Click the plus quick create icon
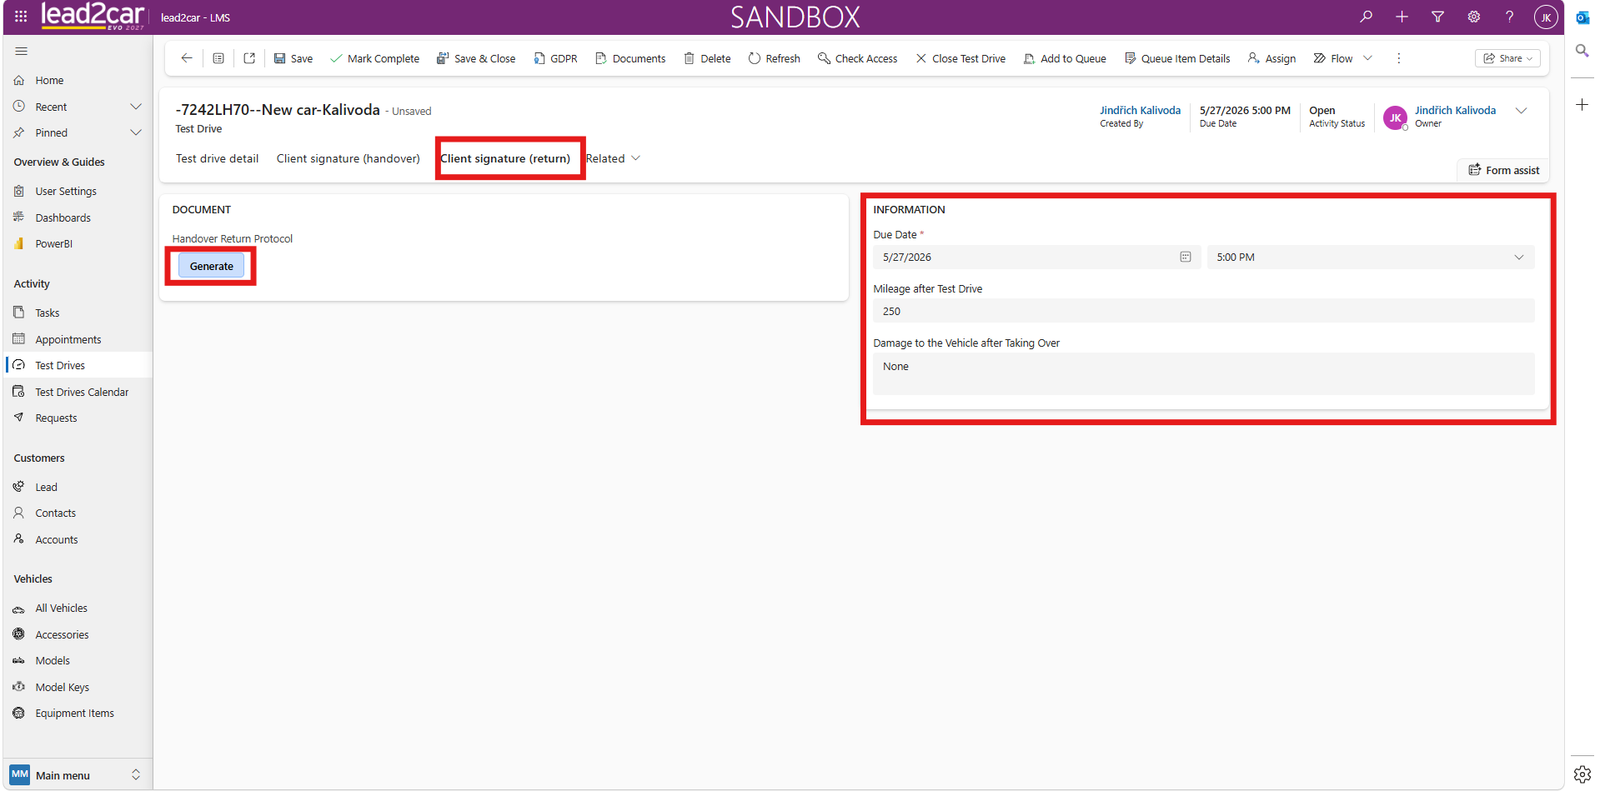Viewport: 1600px width, 791px height. click(1402, 17)
